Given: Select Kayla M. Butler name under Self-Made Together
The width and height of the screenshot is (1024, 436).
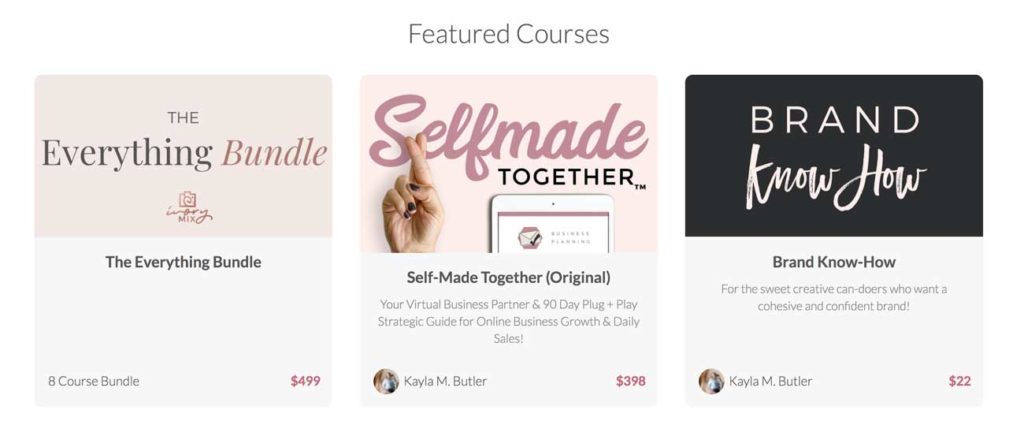Looking at the screenshot, I should 445,381.
